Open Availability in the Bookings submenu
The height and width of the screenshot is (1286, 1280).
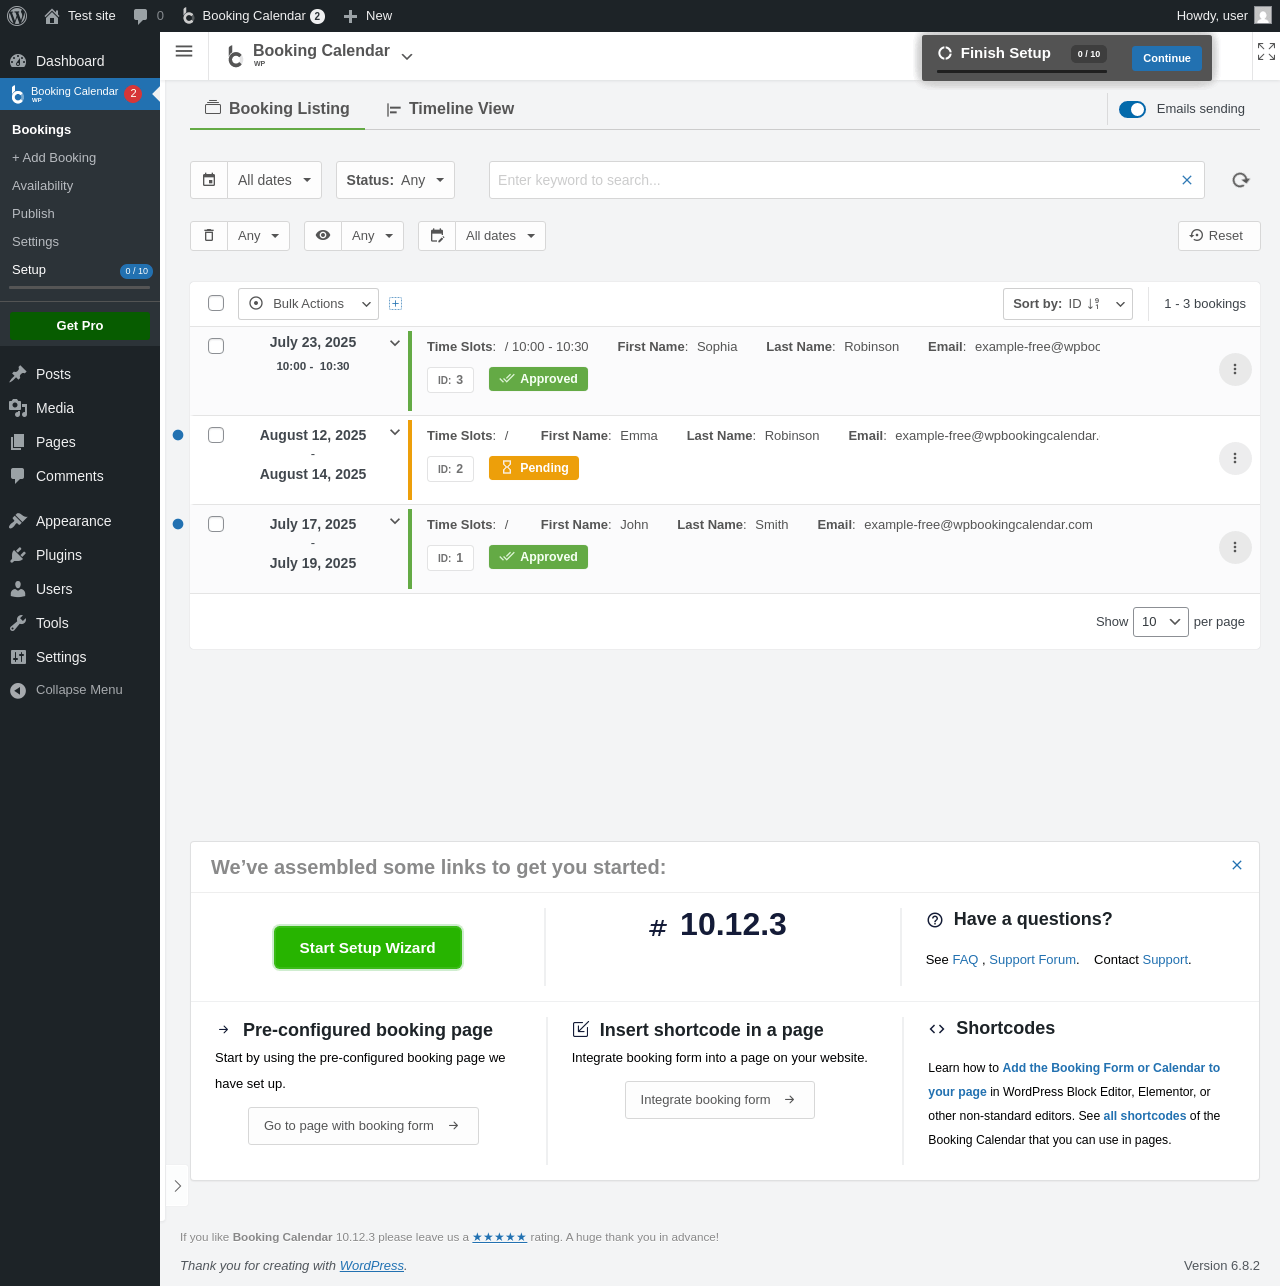[42, 185]
